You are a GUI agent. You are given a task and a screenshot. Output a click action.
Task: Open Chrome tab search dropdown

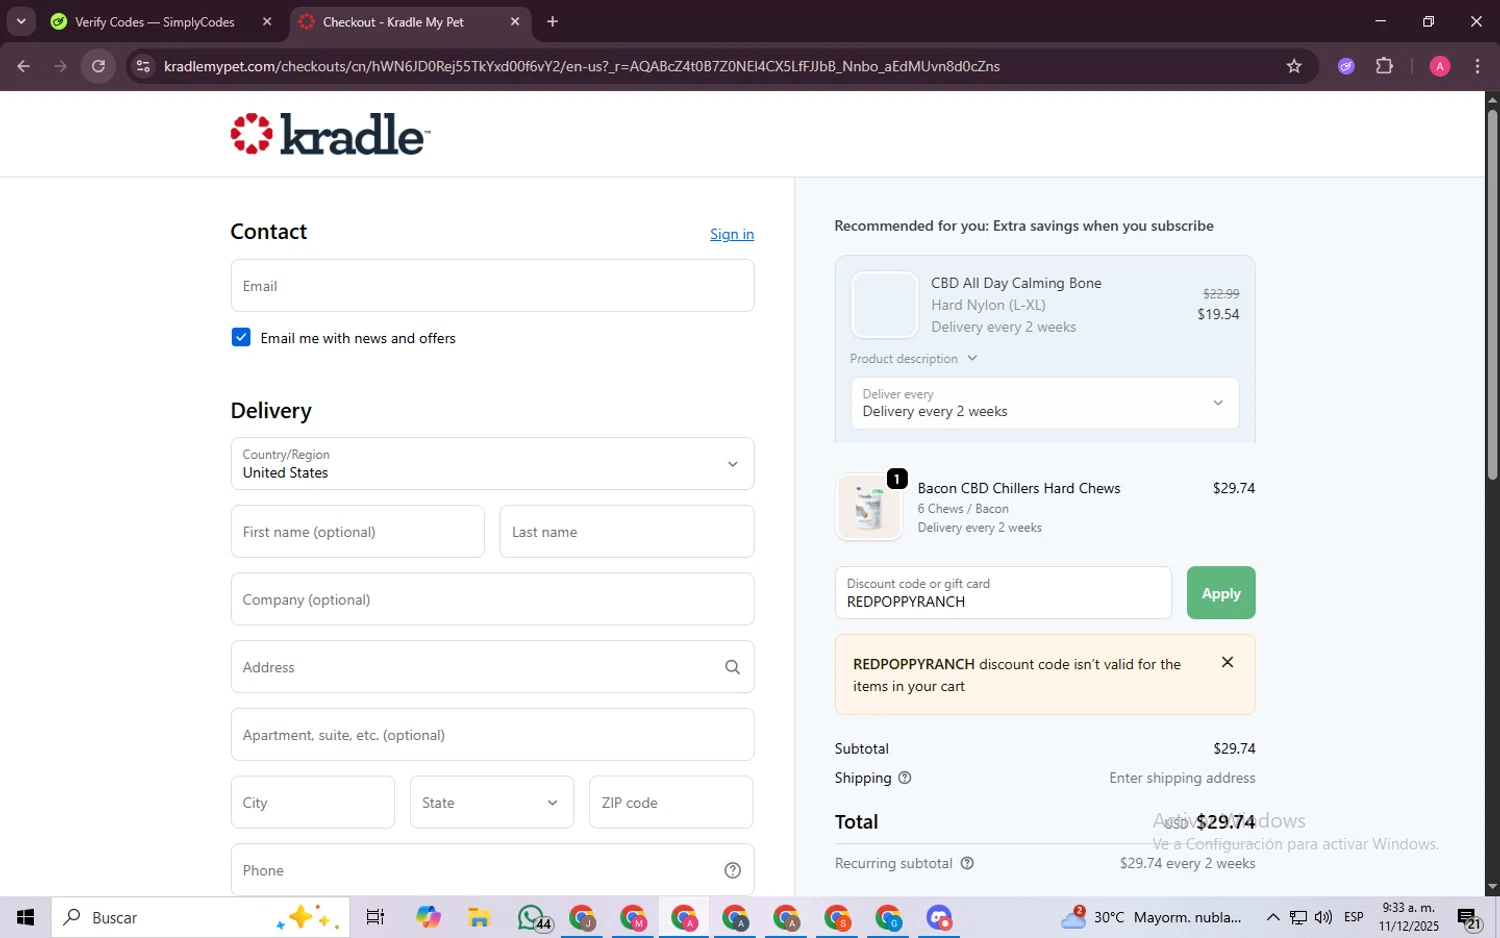click(21, 21)
